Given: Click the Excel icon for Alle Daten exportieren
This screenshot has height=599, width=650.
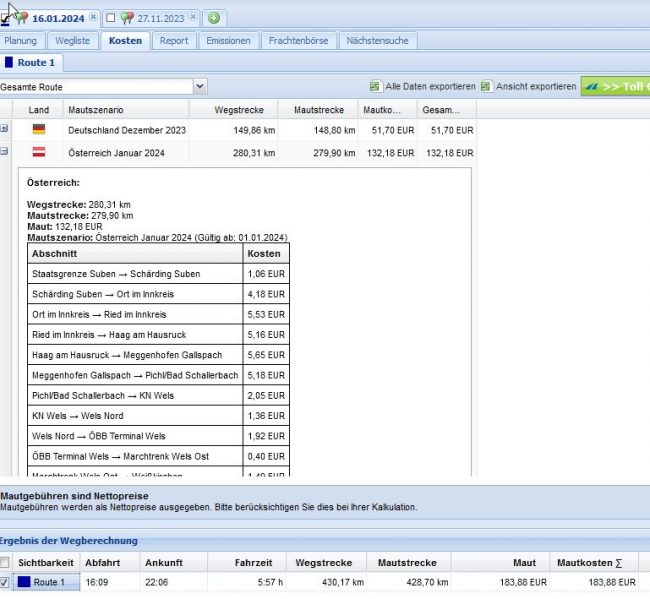Looking at the screenshot, I should 375,87.
